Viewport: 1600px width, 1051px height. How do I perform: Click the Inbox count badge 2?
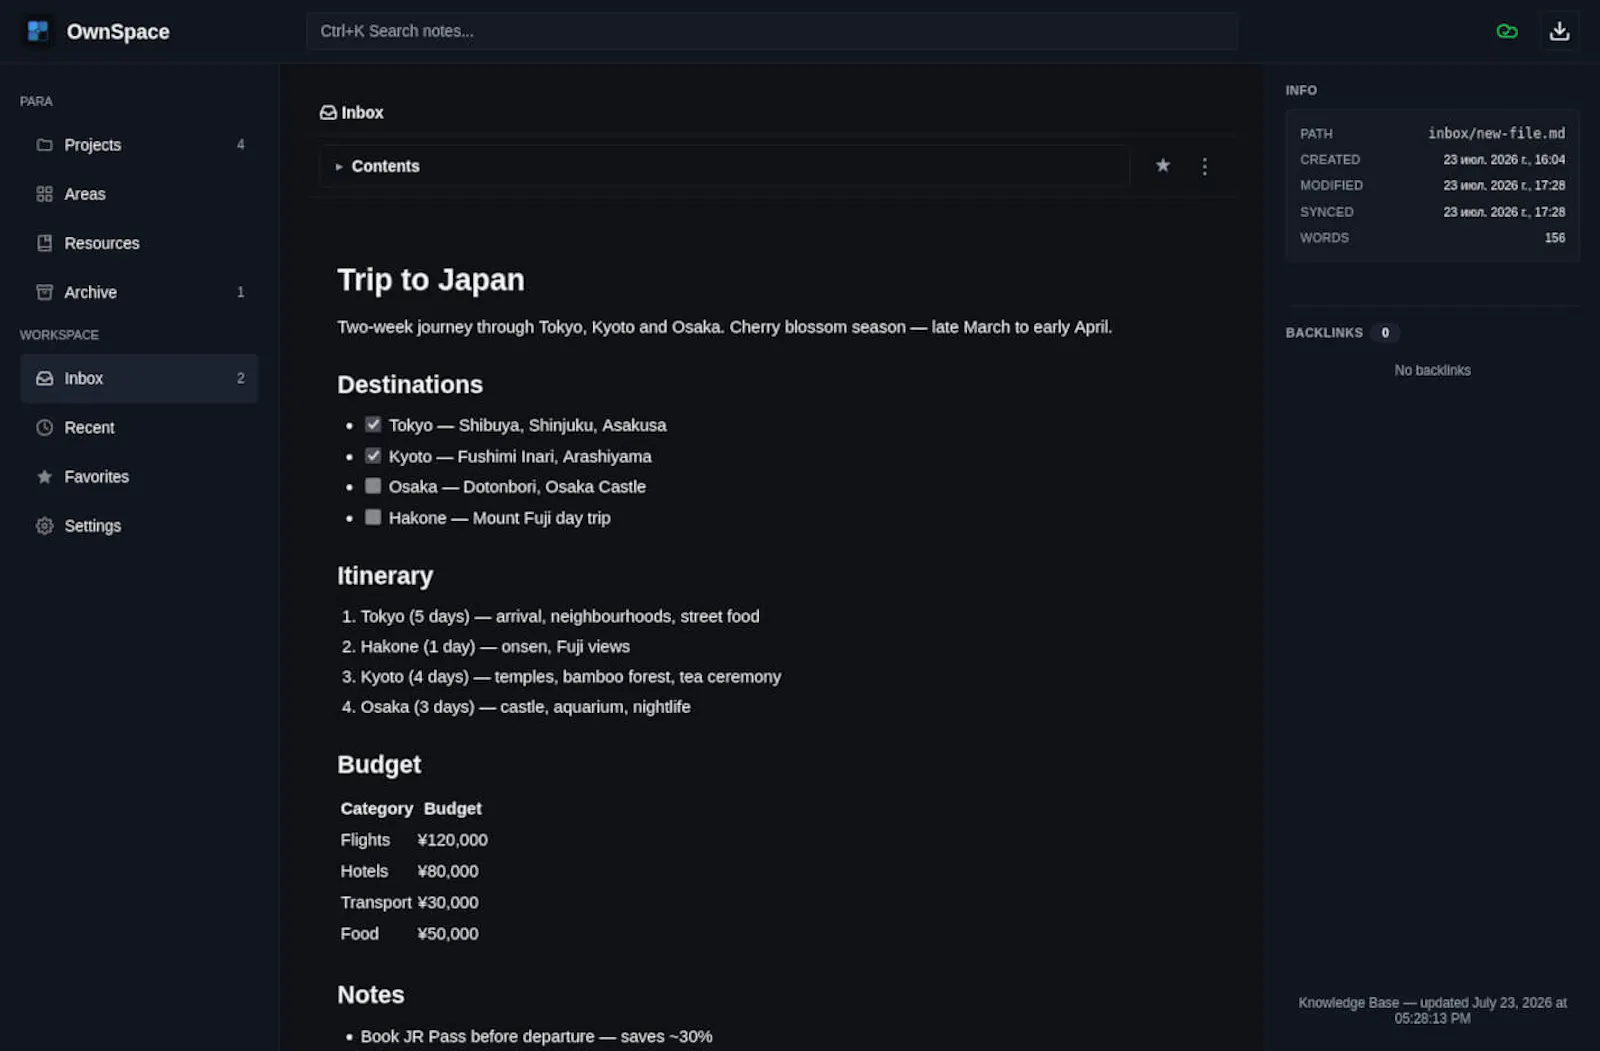pos(240,378)
